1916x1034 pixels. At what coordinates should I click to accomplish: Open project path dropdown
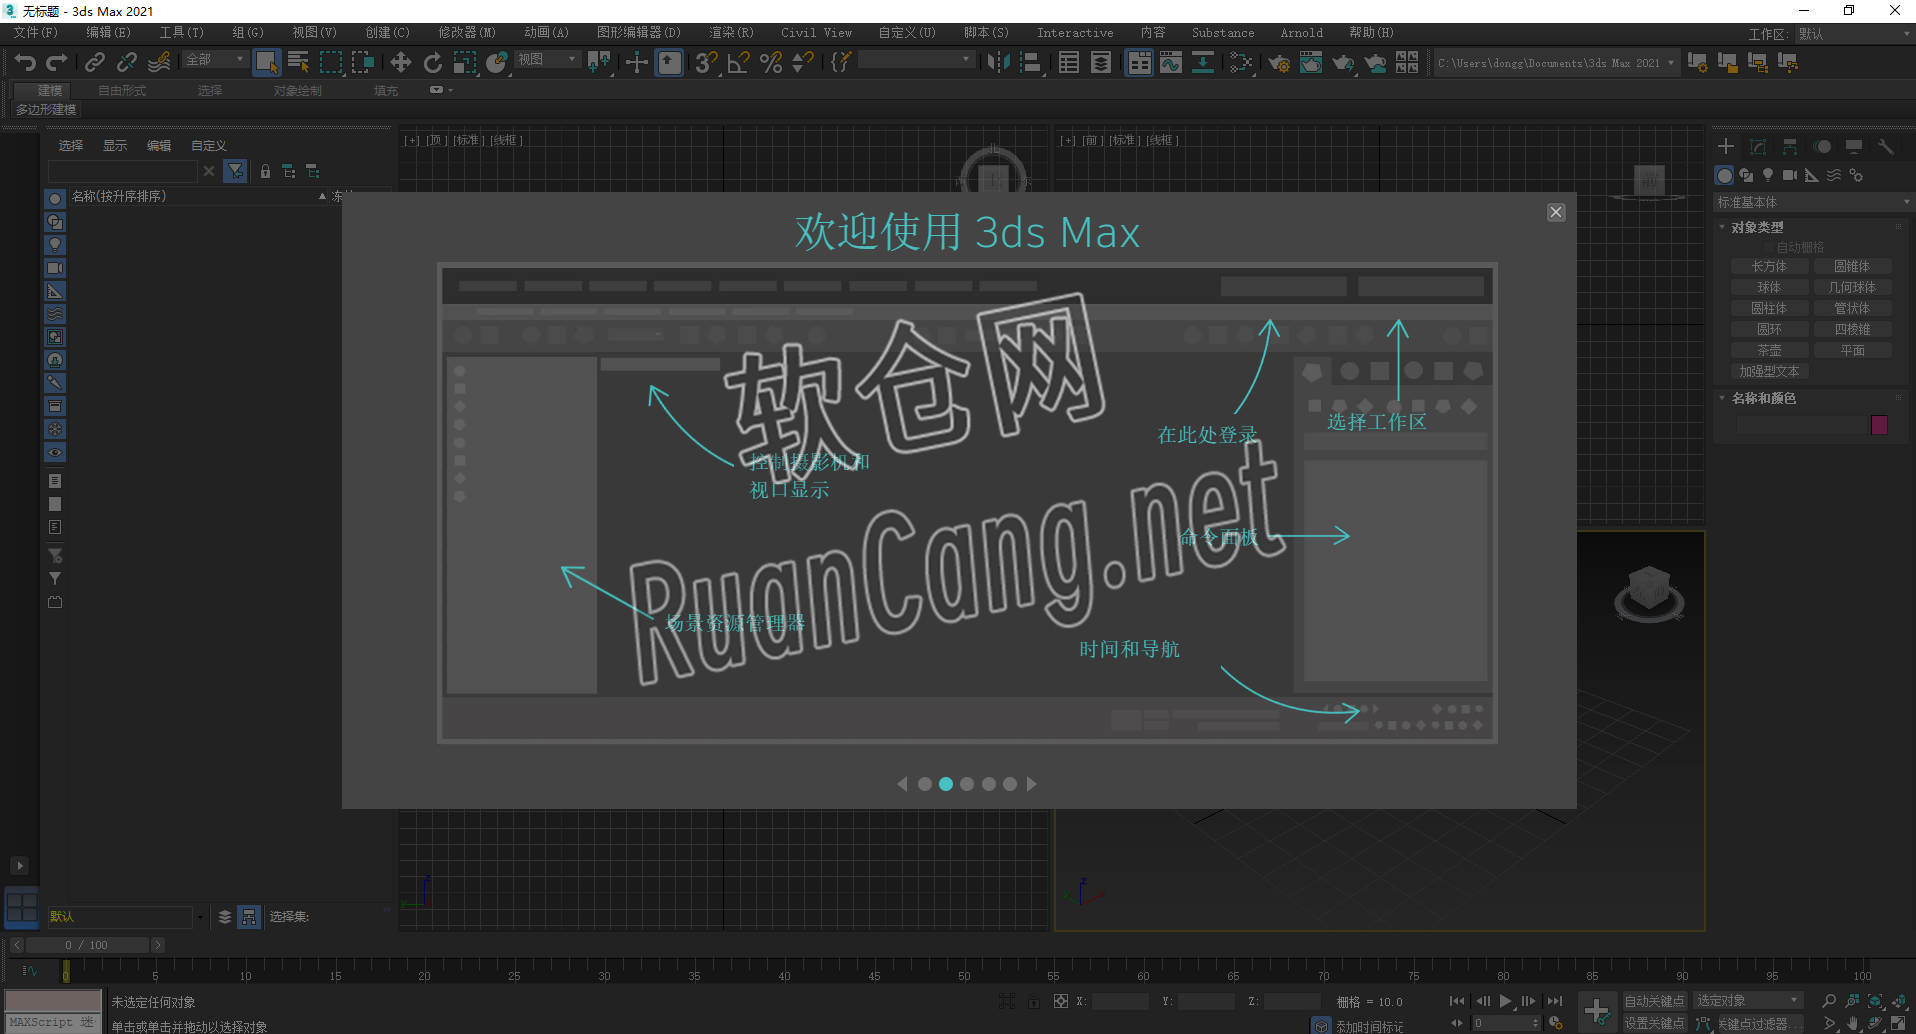1557,63
